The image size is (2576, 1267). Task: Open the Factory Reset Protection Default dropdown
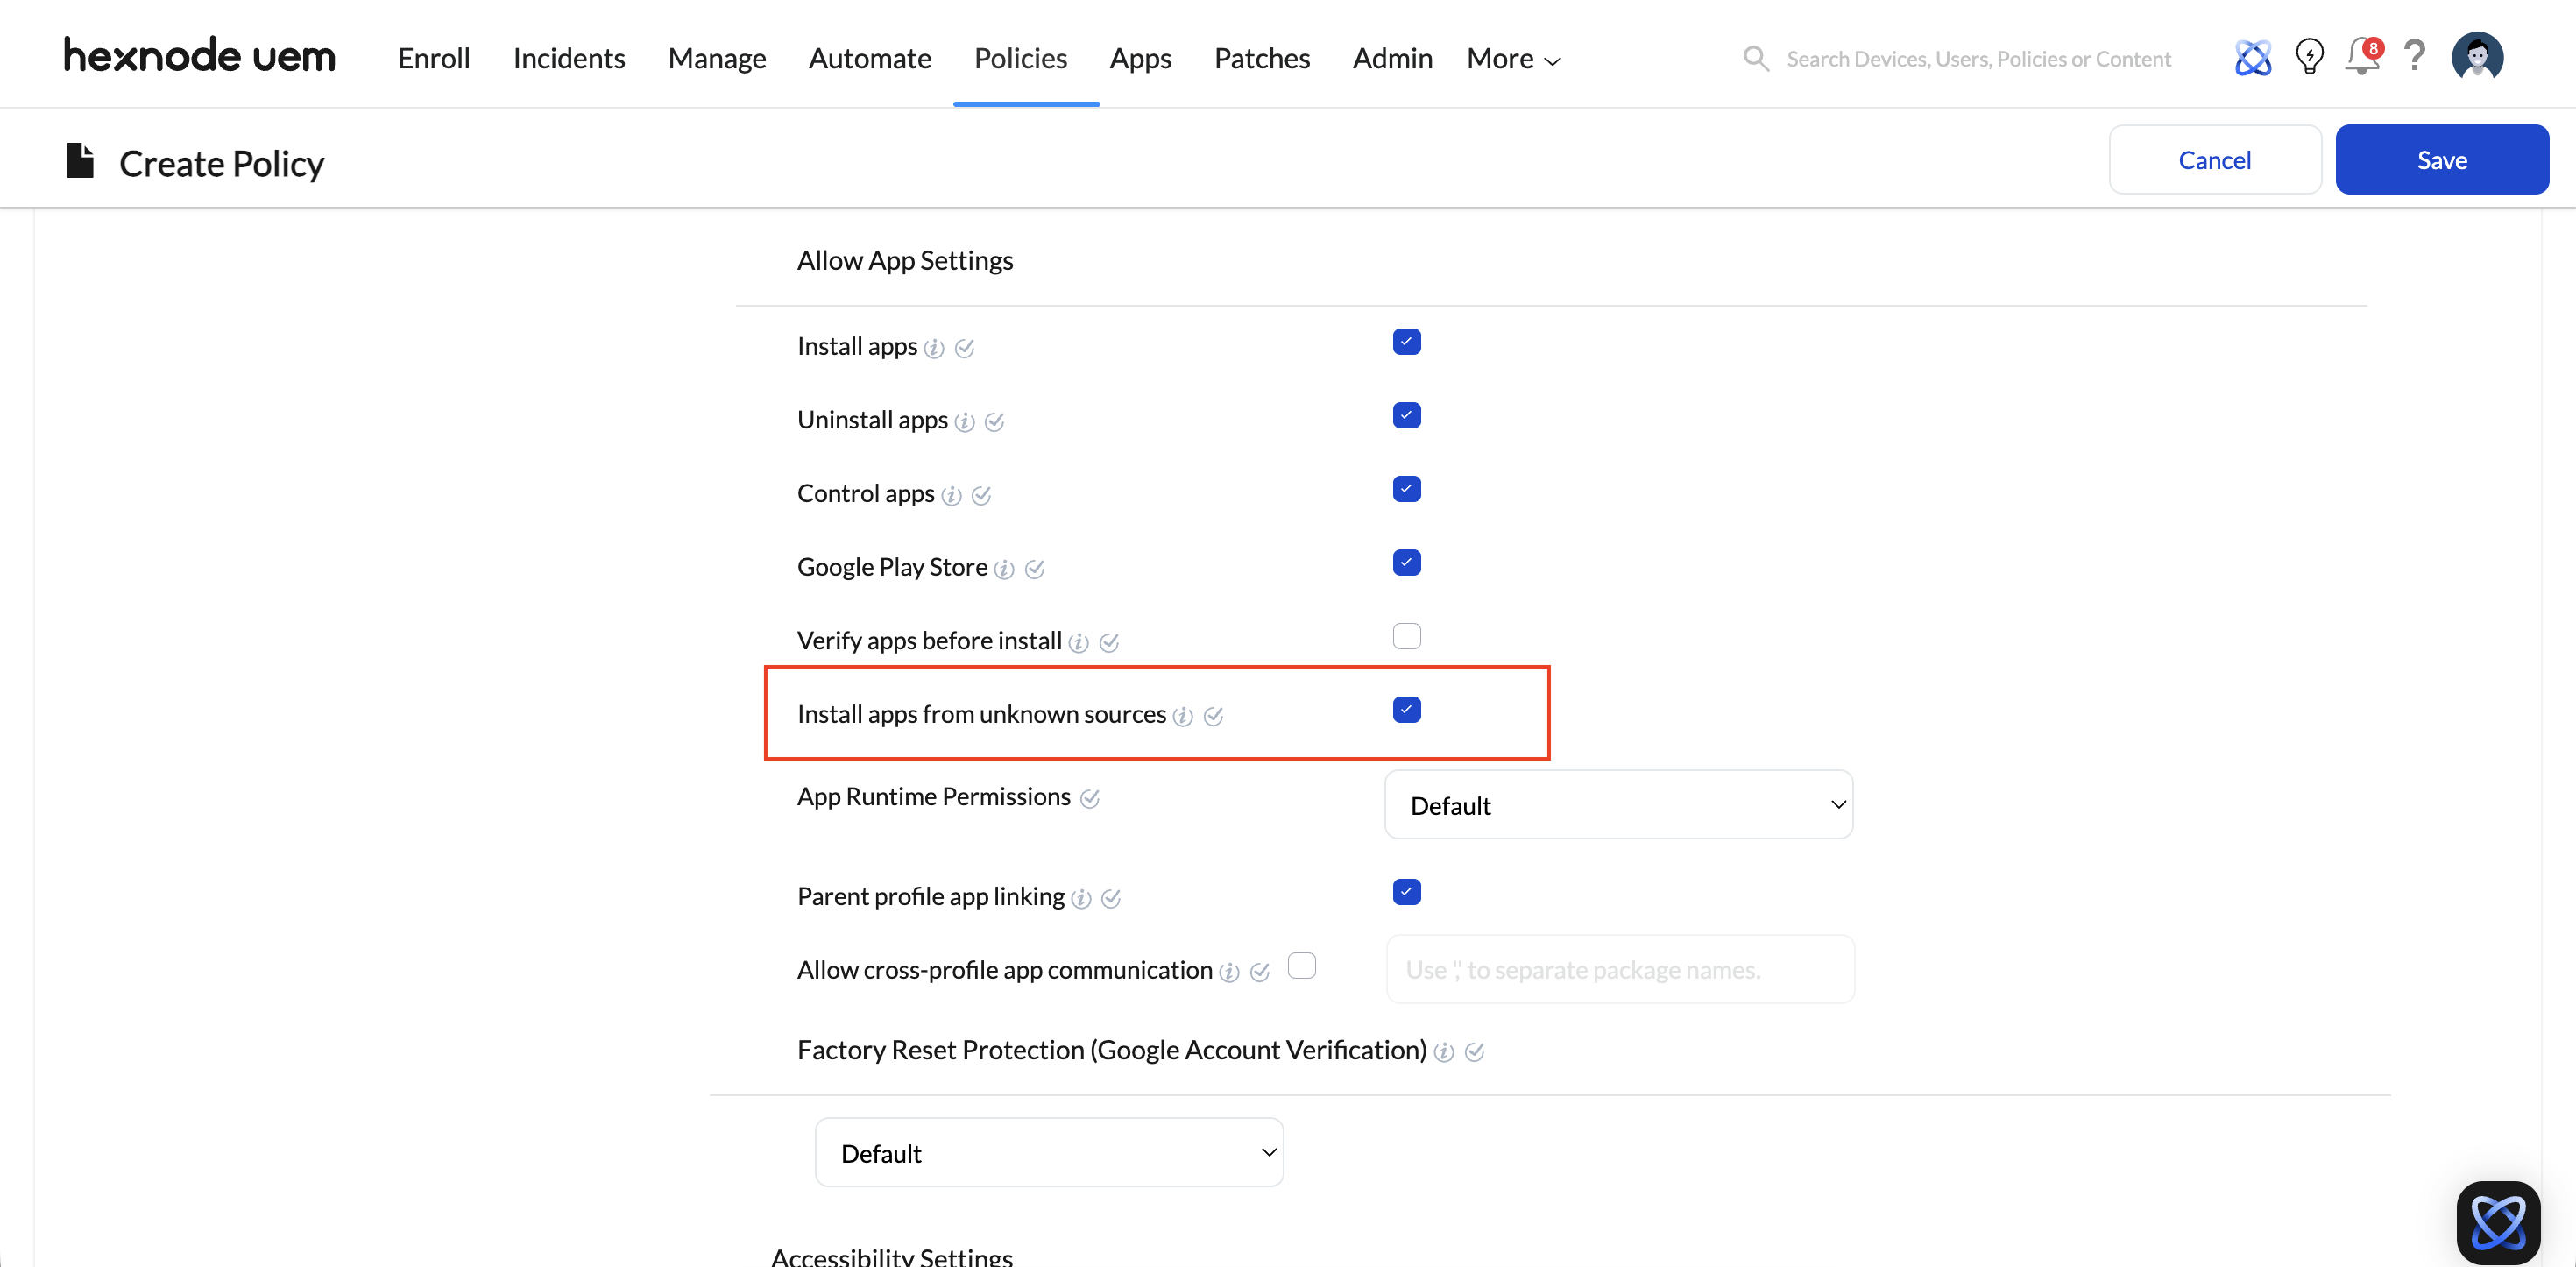pos(1049,1152)
